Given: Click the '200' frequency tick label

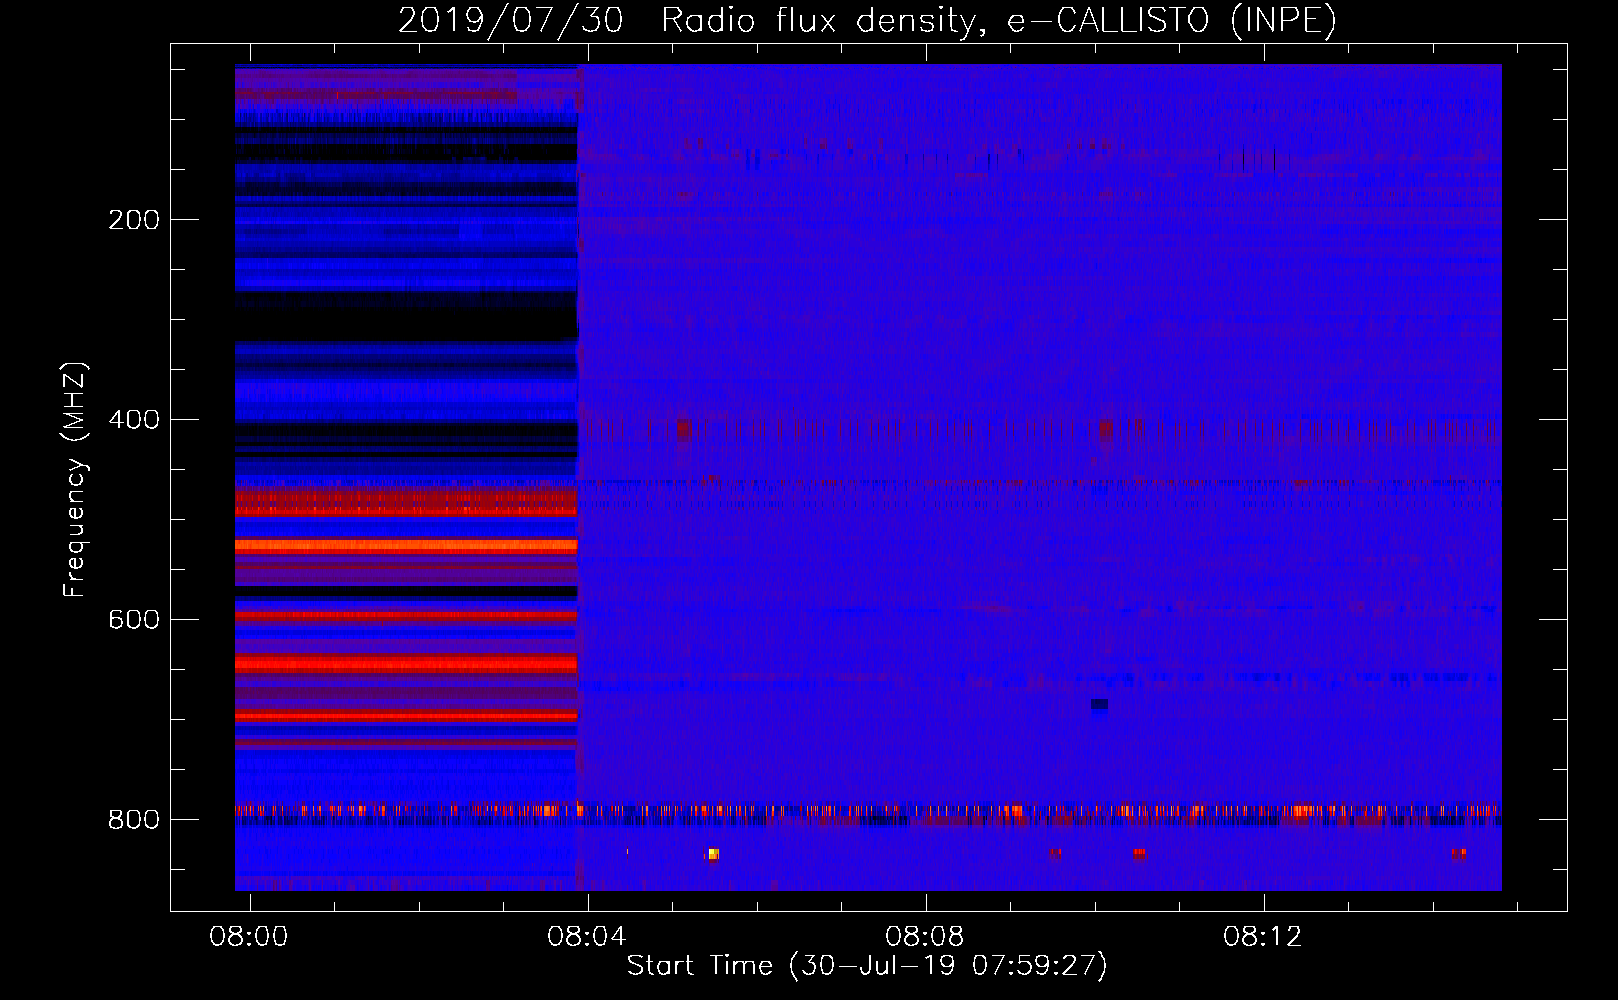Looking at the screenshot, I should tap(134, 220).
